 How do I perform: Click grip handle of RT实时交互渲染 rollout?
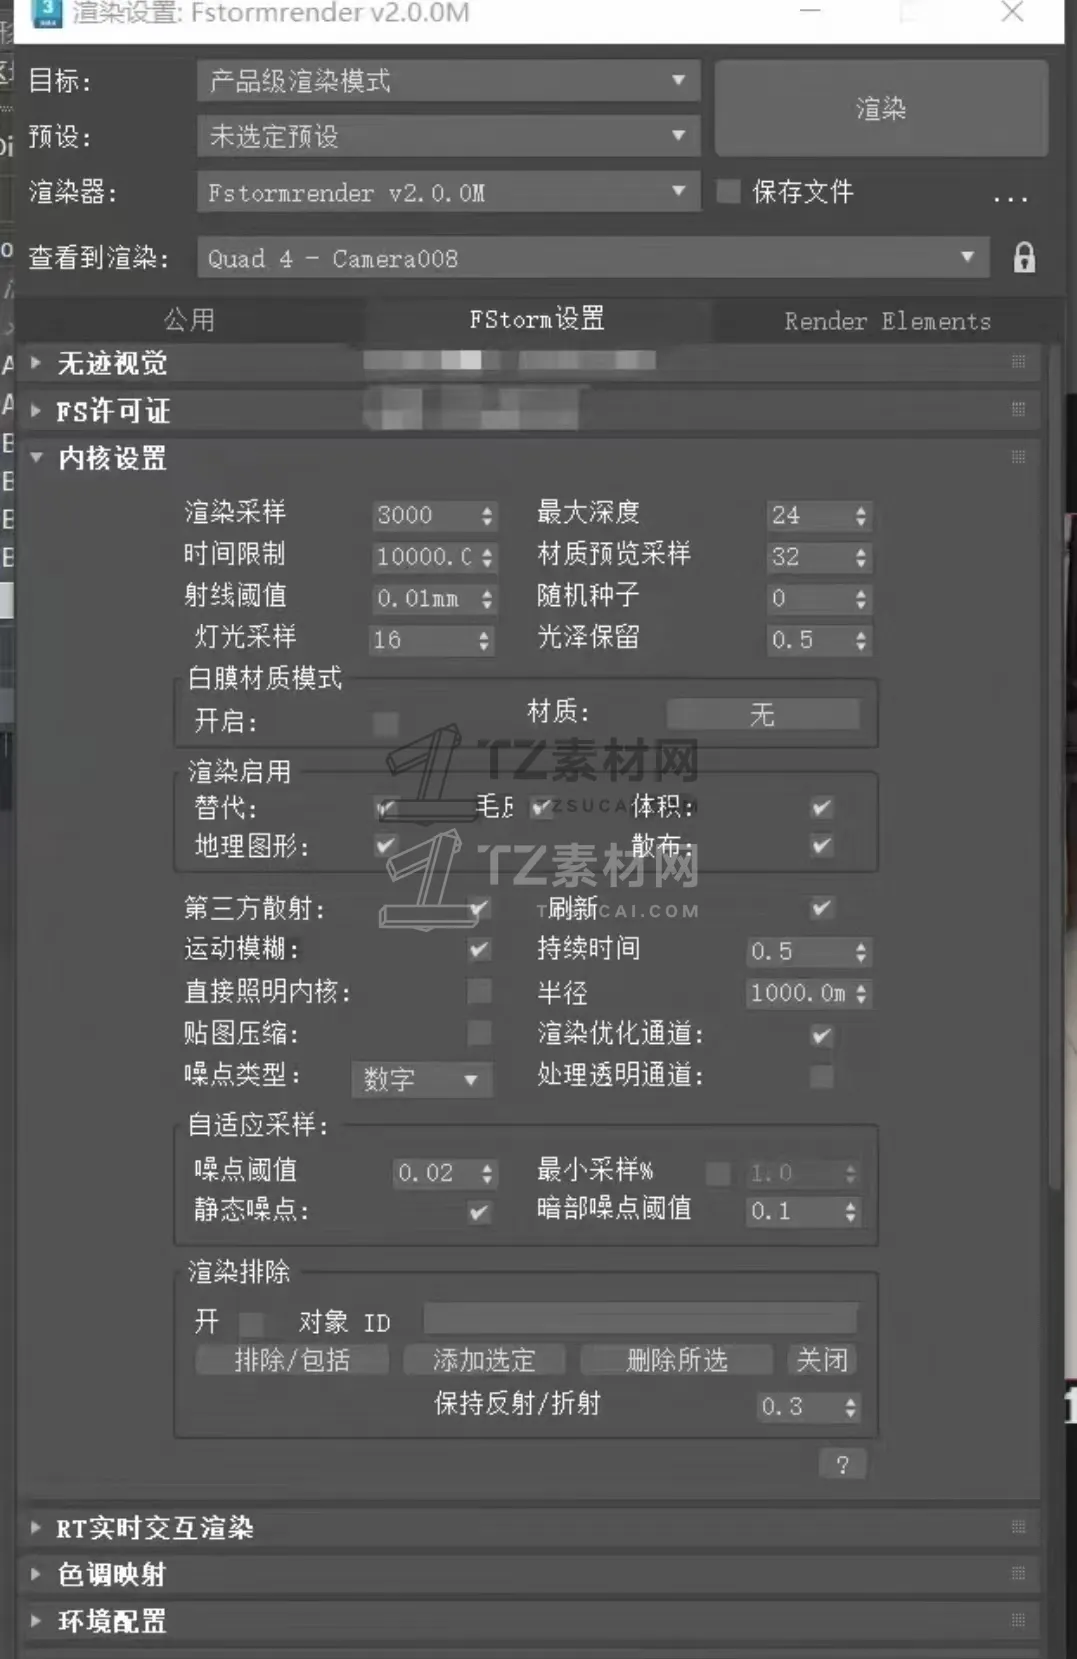(x=1018, y=1527)
